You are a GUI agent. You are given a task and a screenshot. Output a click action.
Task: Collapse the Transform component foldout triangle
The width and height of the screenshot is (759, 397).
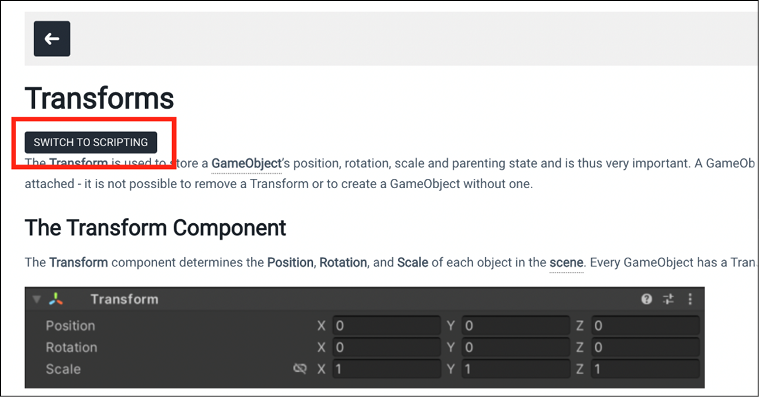point(36,299)
